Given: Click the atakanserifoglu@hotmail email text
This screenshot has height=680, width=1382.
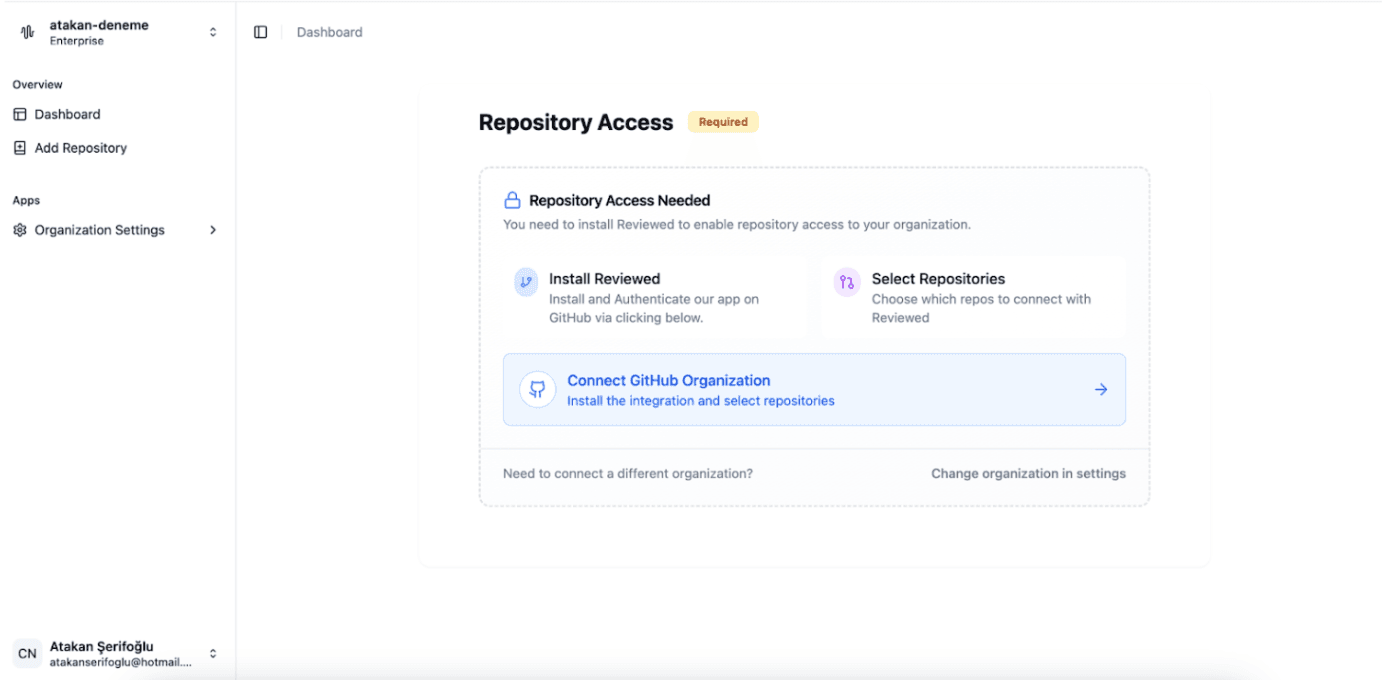Looking at the screenshot, I should pyautogui.click(x=120, y=662).
